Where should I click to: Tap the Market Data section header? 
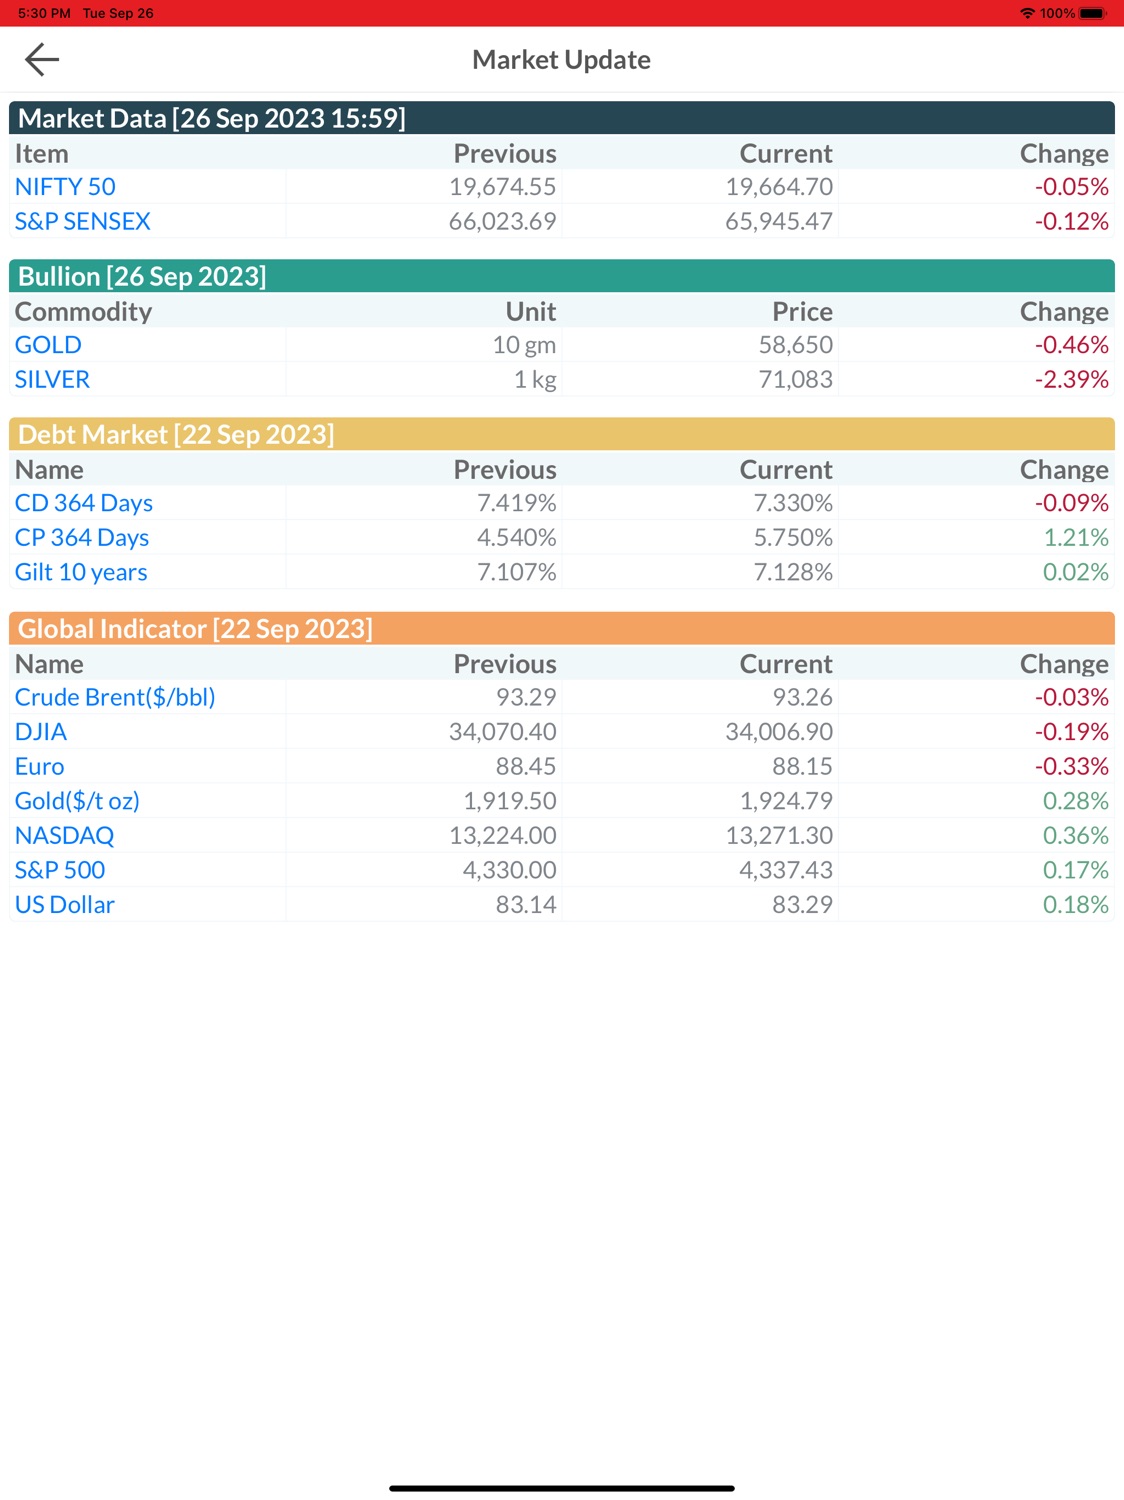[x=562, y=118]
